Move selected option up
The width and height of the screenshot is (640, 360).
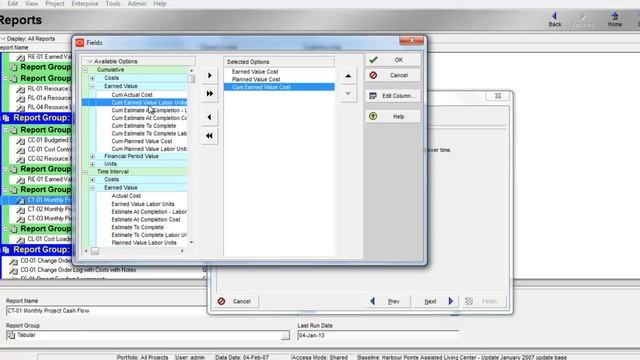348,76
